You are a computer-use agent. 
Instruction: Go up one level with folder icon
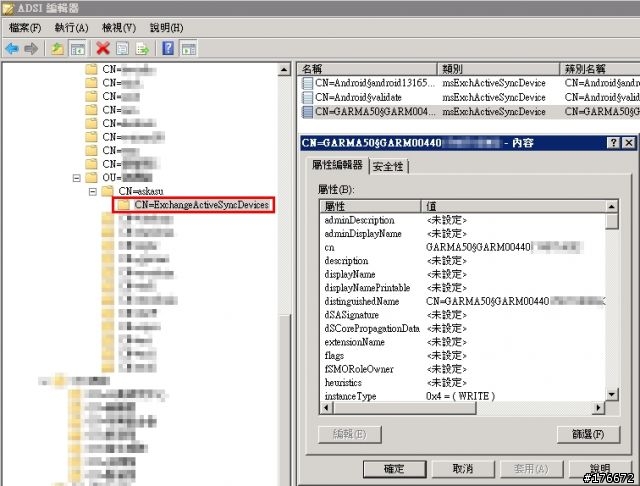[58, 49]
